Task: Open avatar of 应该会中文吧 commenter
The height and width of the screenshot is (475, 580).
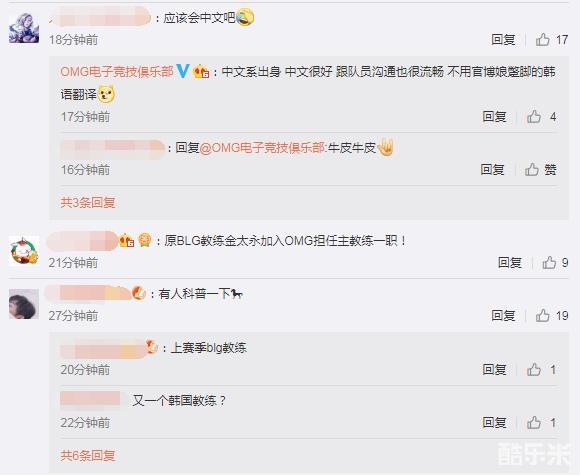Action: coord(24,28)
